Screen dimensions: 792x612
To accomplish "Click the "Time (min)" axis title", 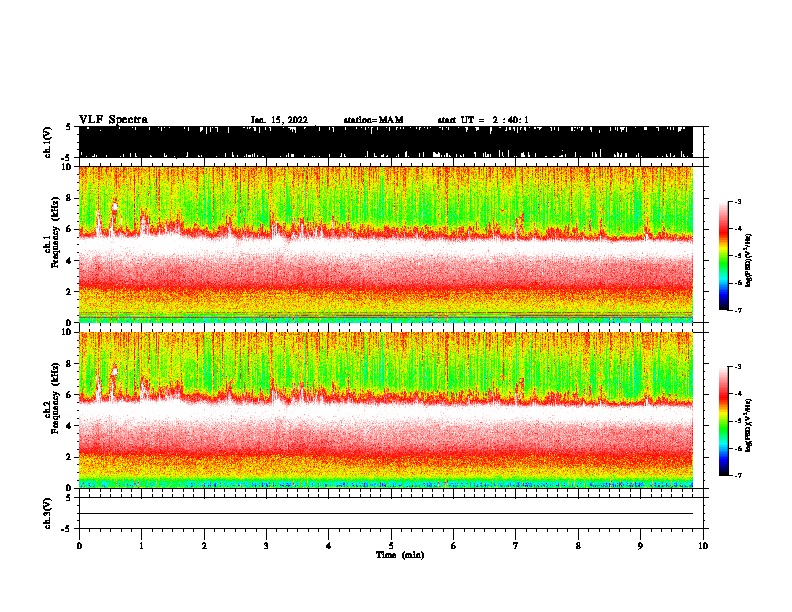I will point(400,555).
